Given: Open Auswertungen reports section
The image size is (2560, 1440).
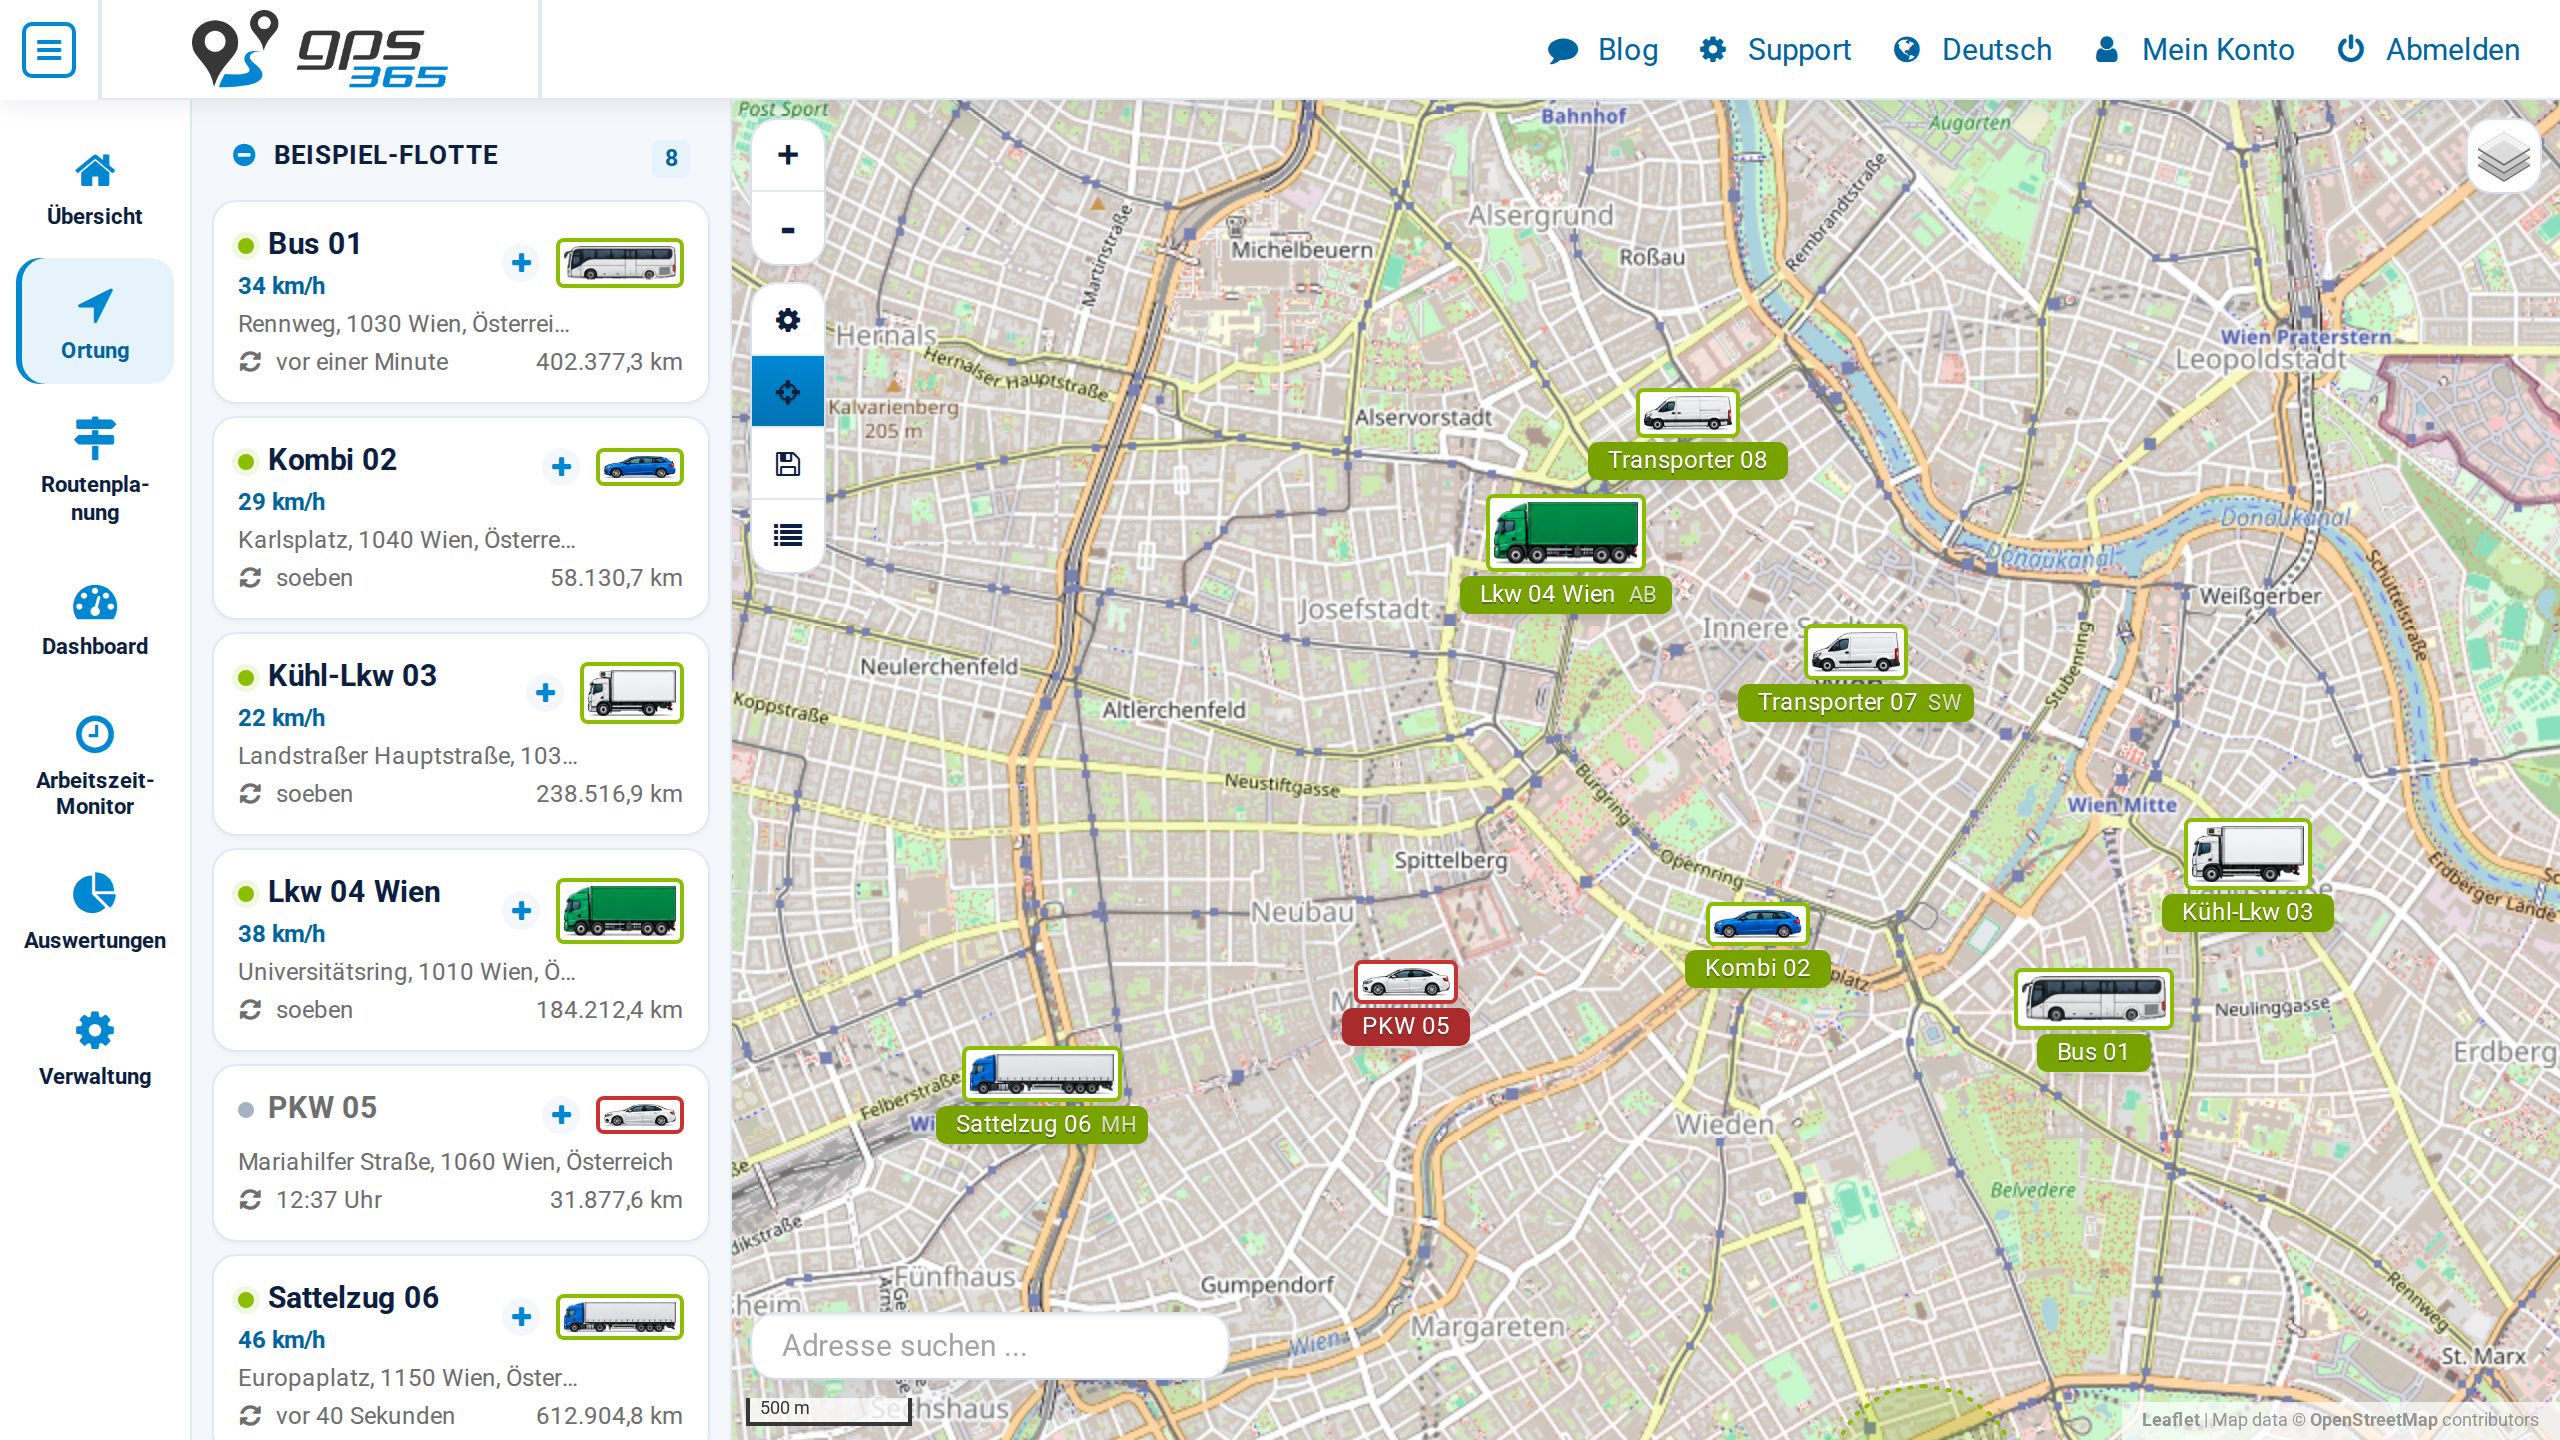Looking at the screenshot, I should coord(95,912).
